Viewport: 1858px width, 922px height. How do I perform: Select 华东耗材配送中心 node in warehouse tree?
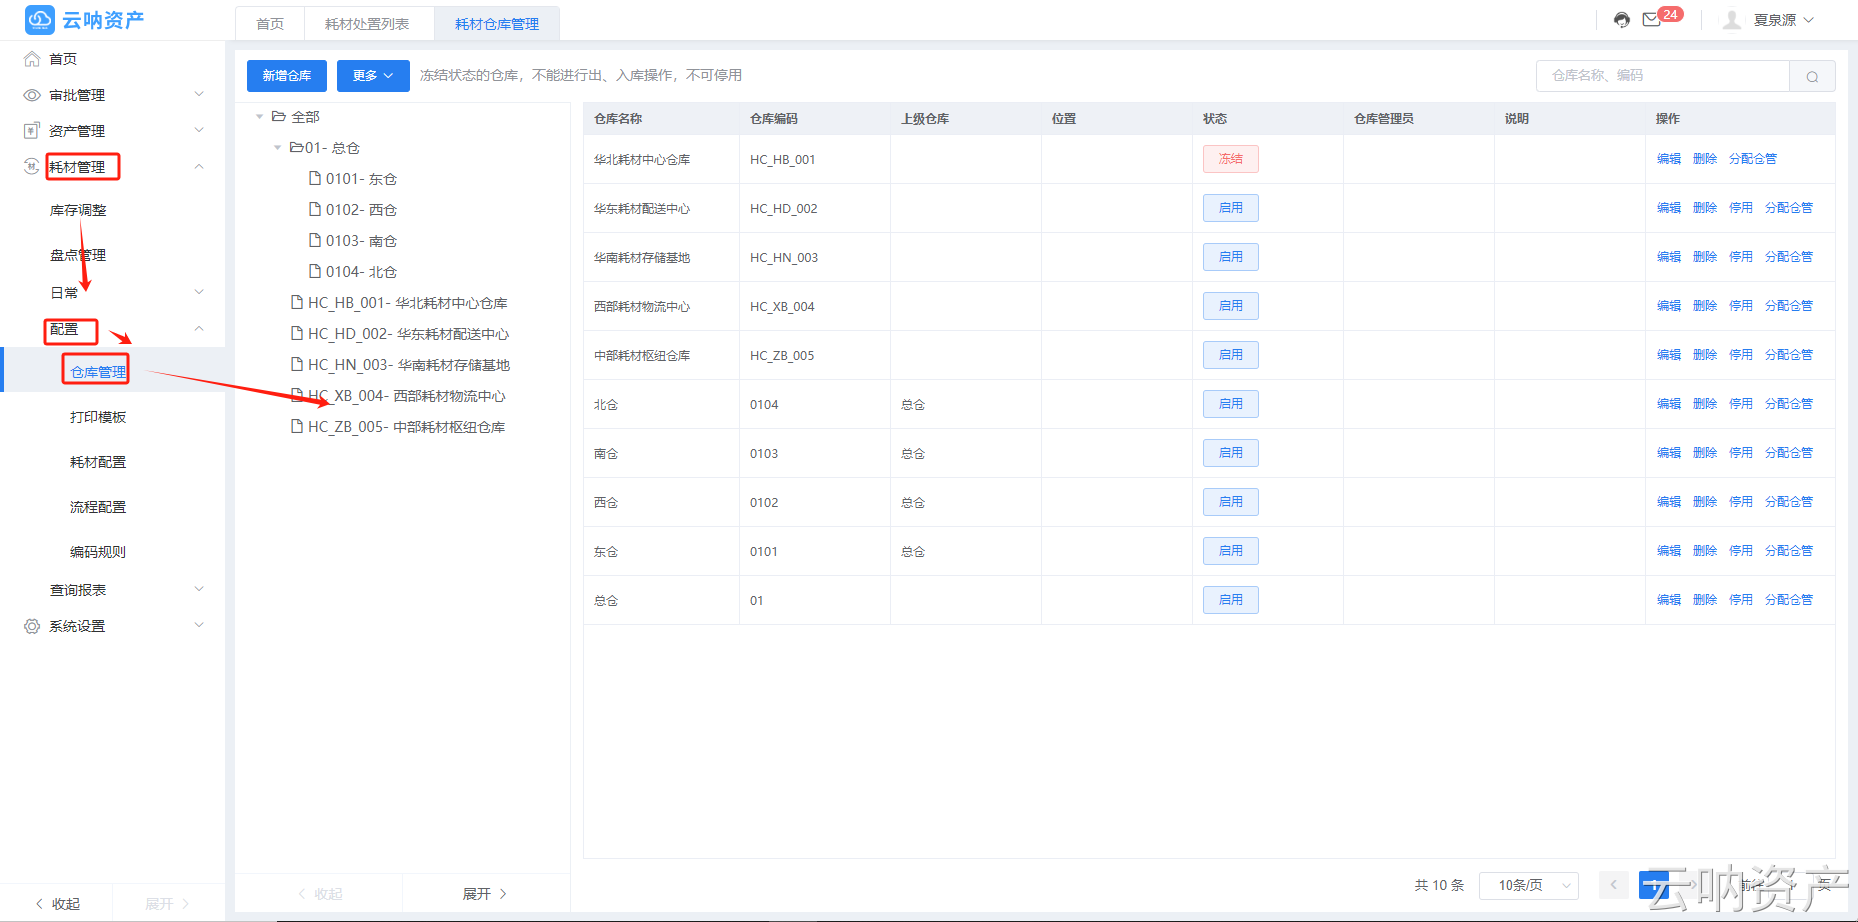pos(409,334)
